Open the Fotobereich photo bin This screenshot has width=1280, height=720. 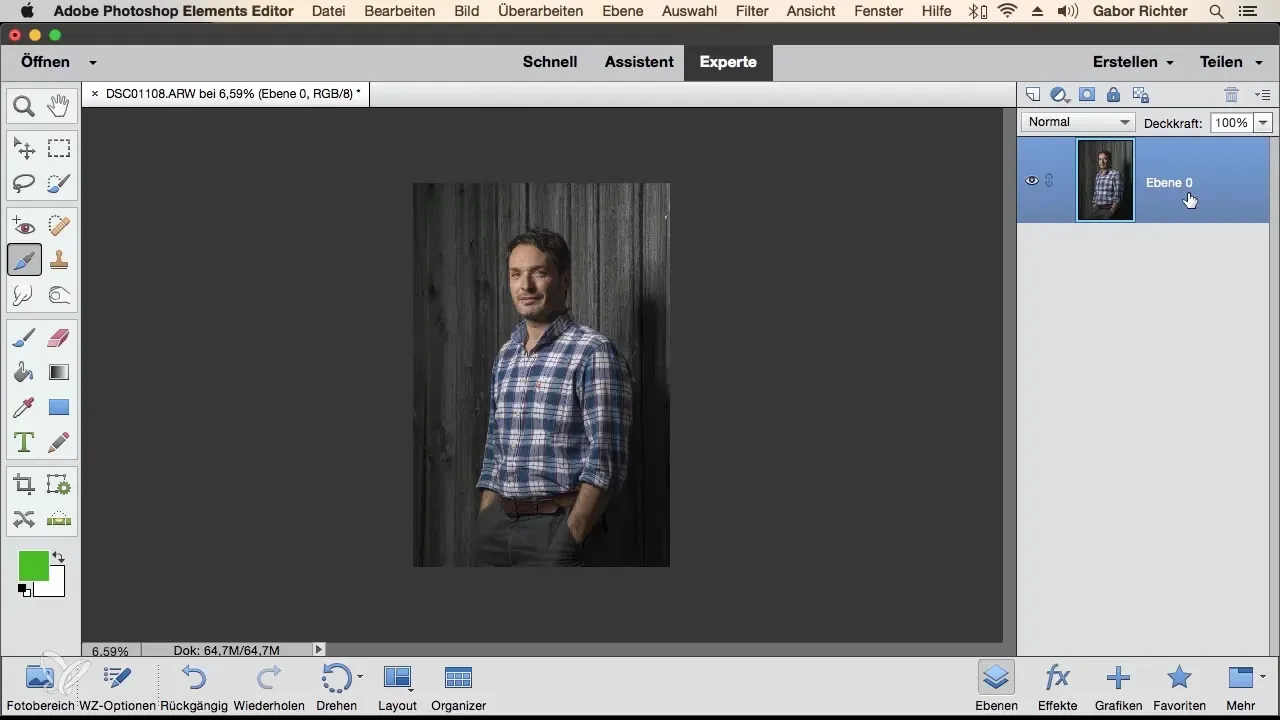click(39, 687)
